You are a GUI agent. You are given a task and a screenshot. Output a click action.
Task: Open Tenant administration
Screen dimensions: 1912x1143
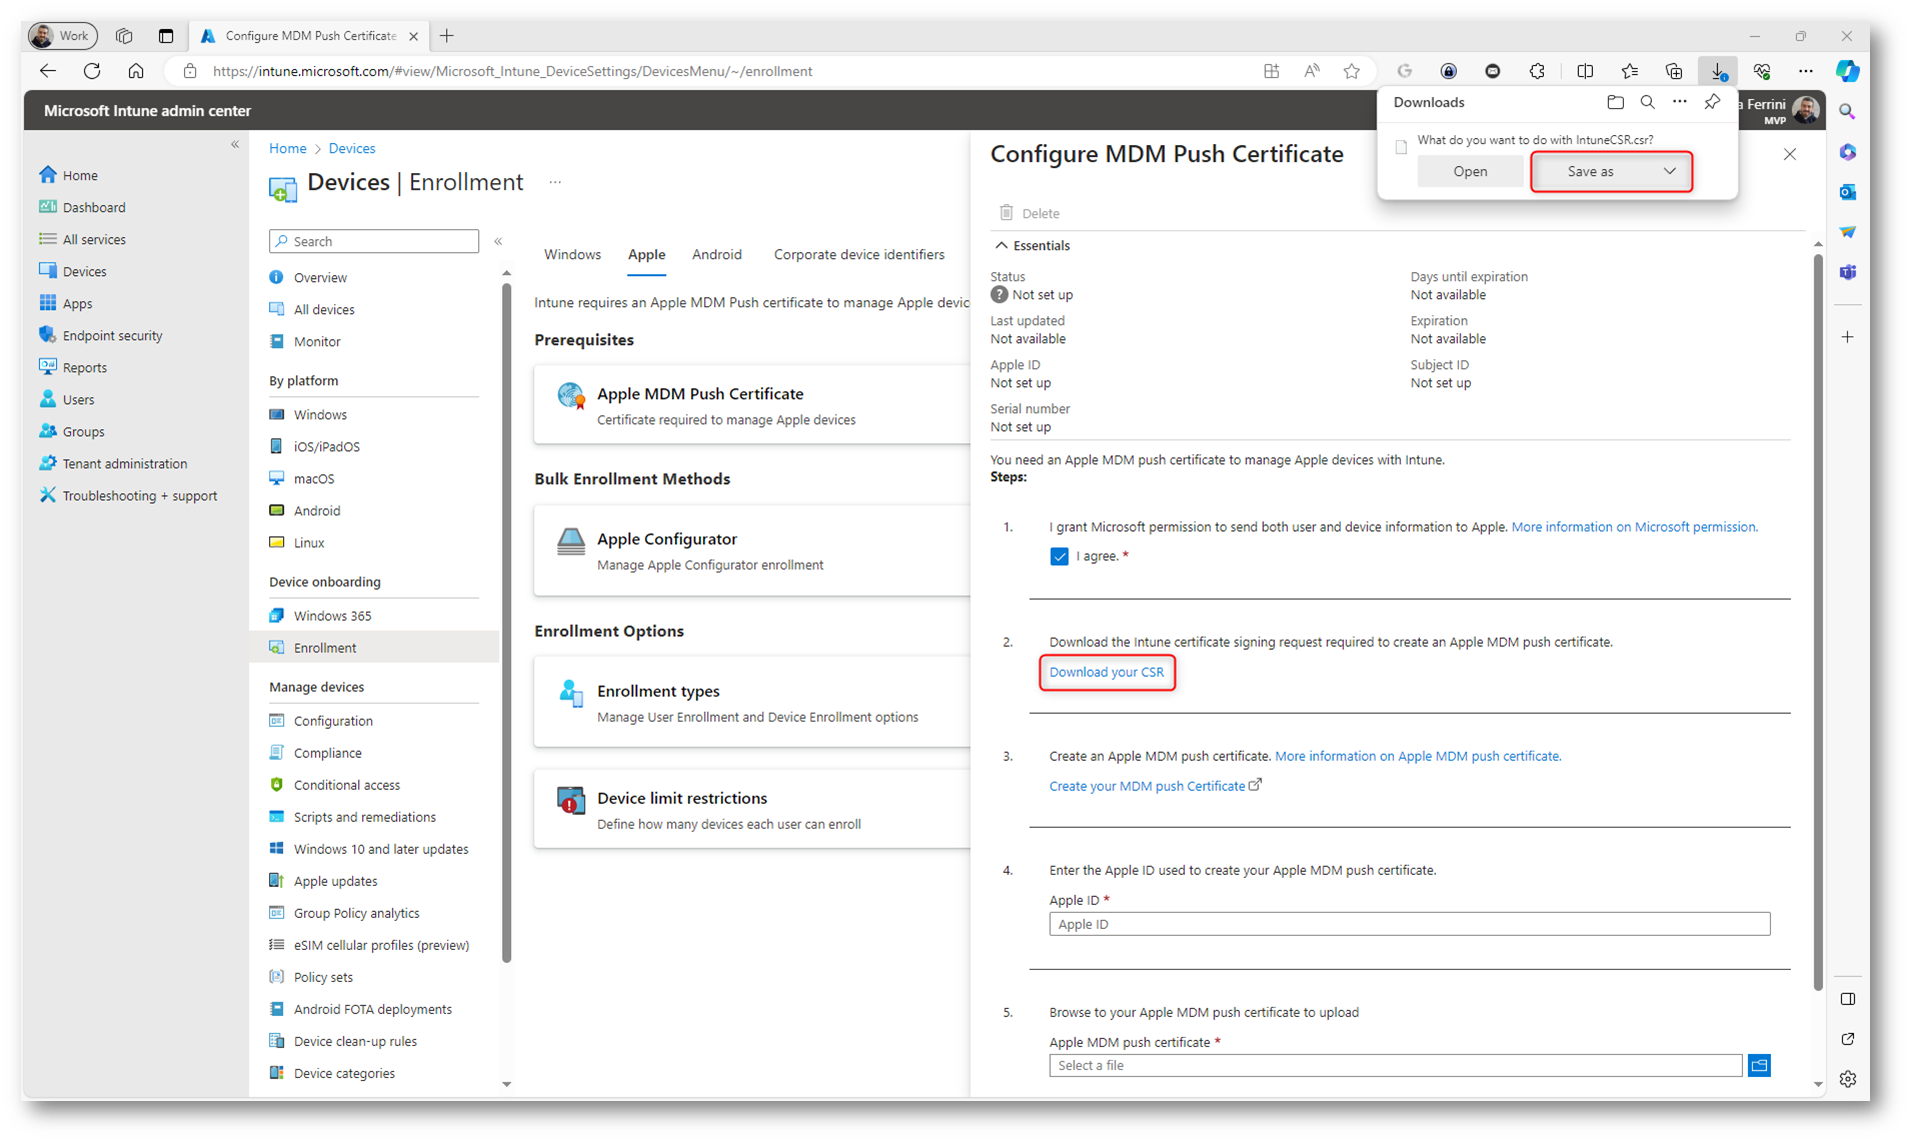(124, 463)
